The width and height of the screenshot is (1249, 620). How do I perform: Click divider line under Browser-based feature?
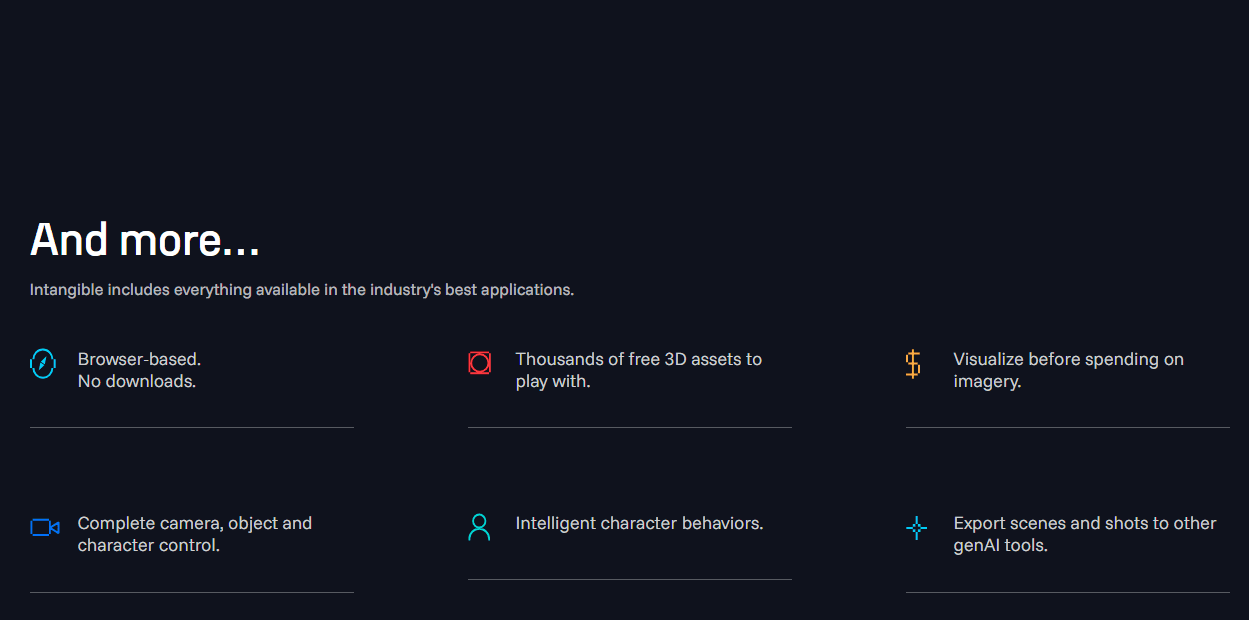(x=192, y=427)
